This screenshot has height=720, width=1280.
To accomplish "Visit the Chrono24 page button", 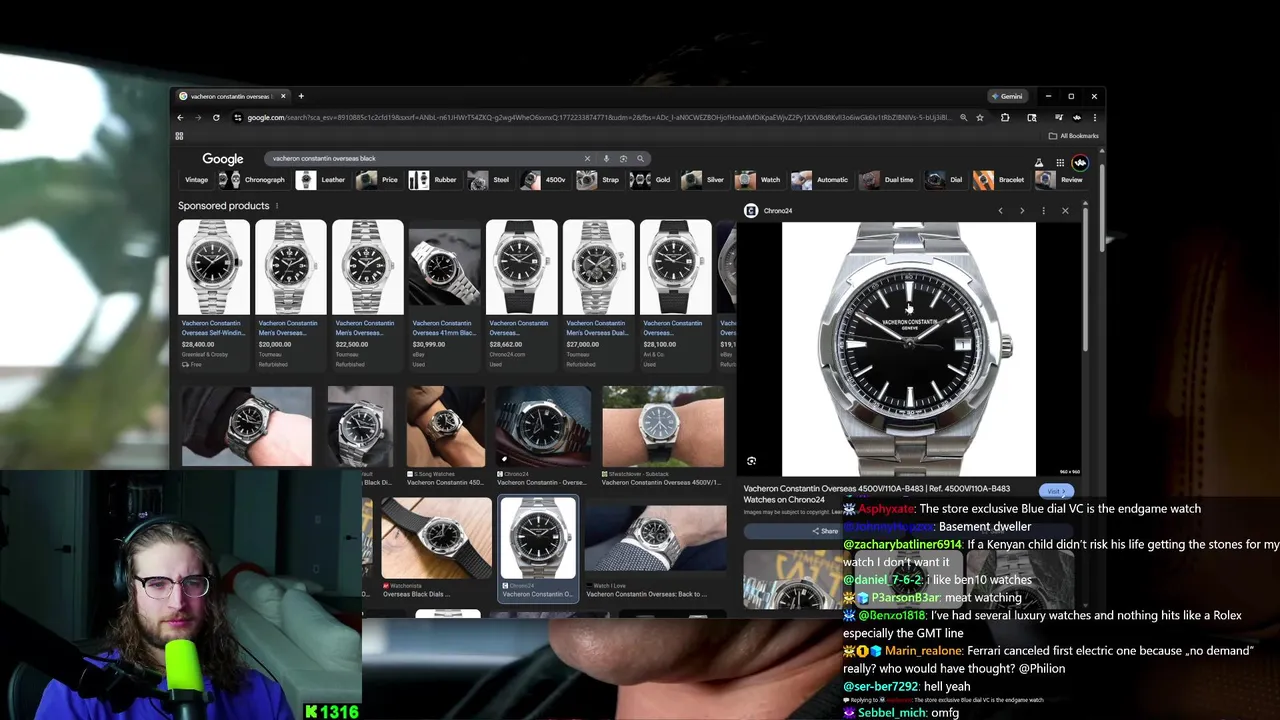I will (1055, 491).
